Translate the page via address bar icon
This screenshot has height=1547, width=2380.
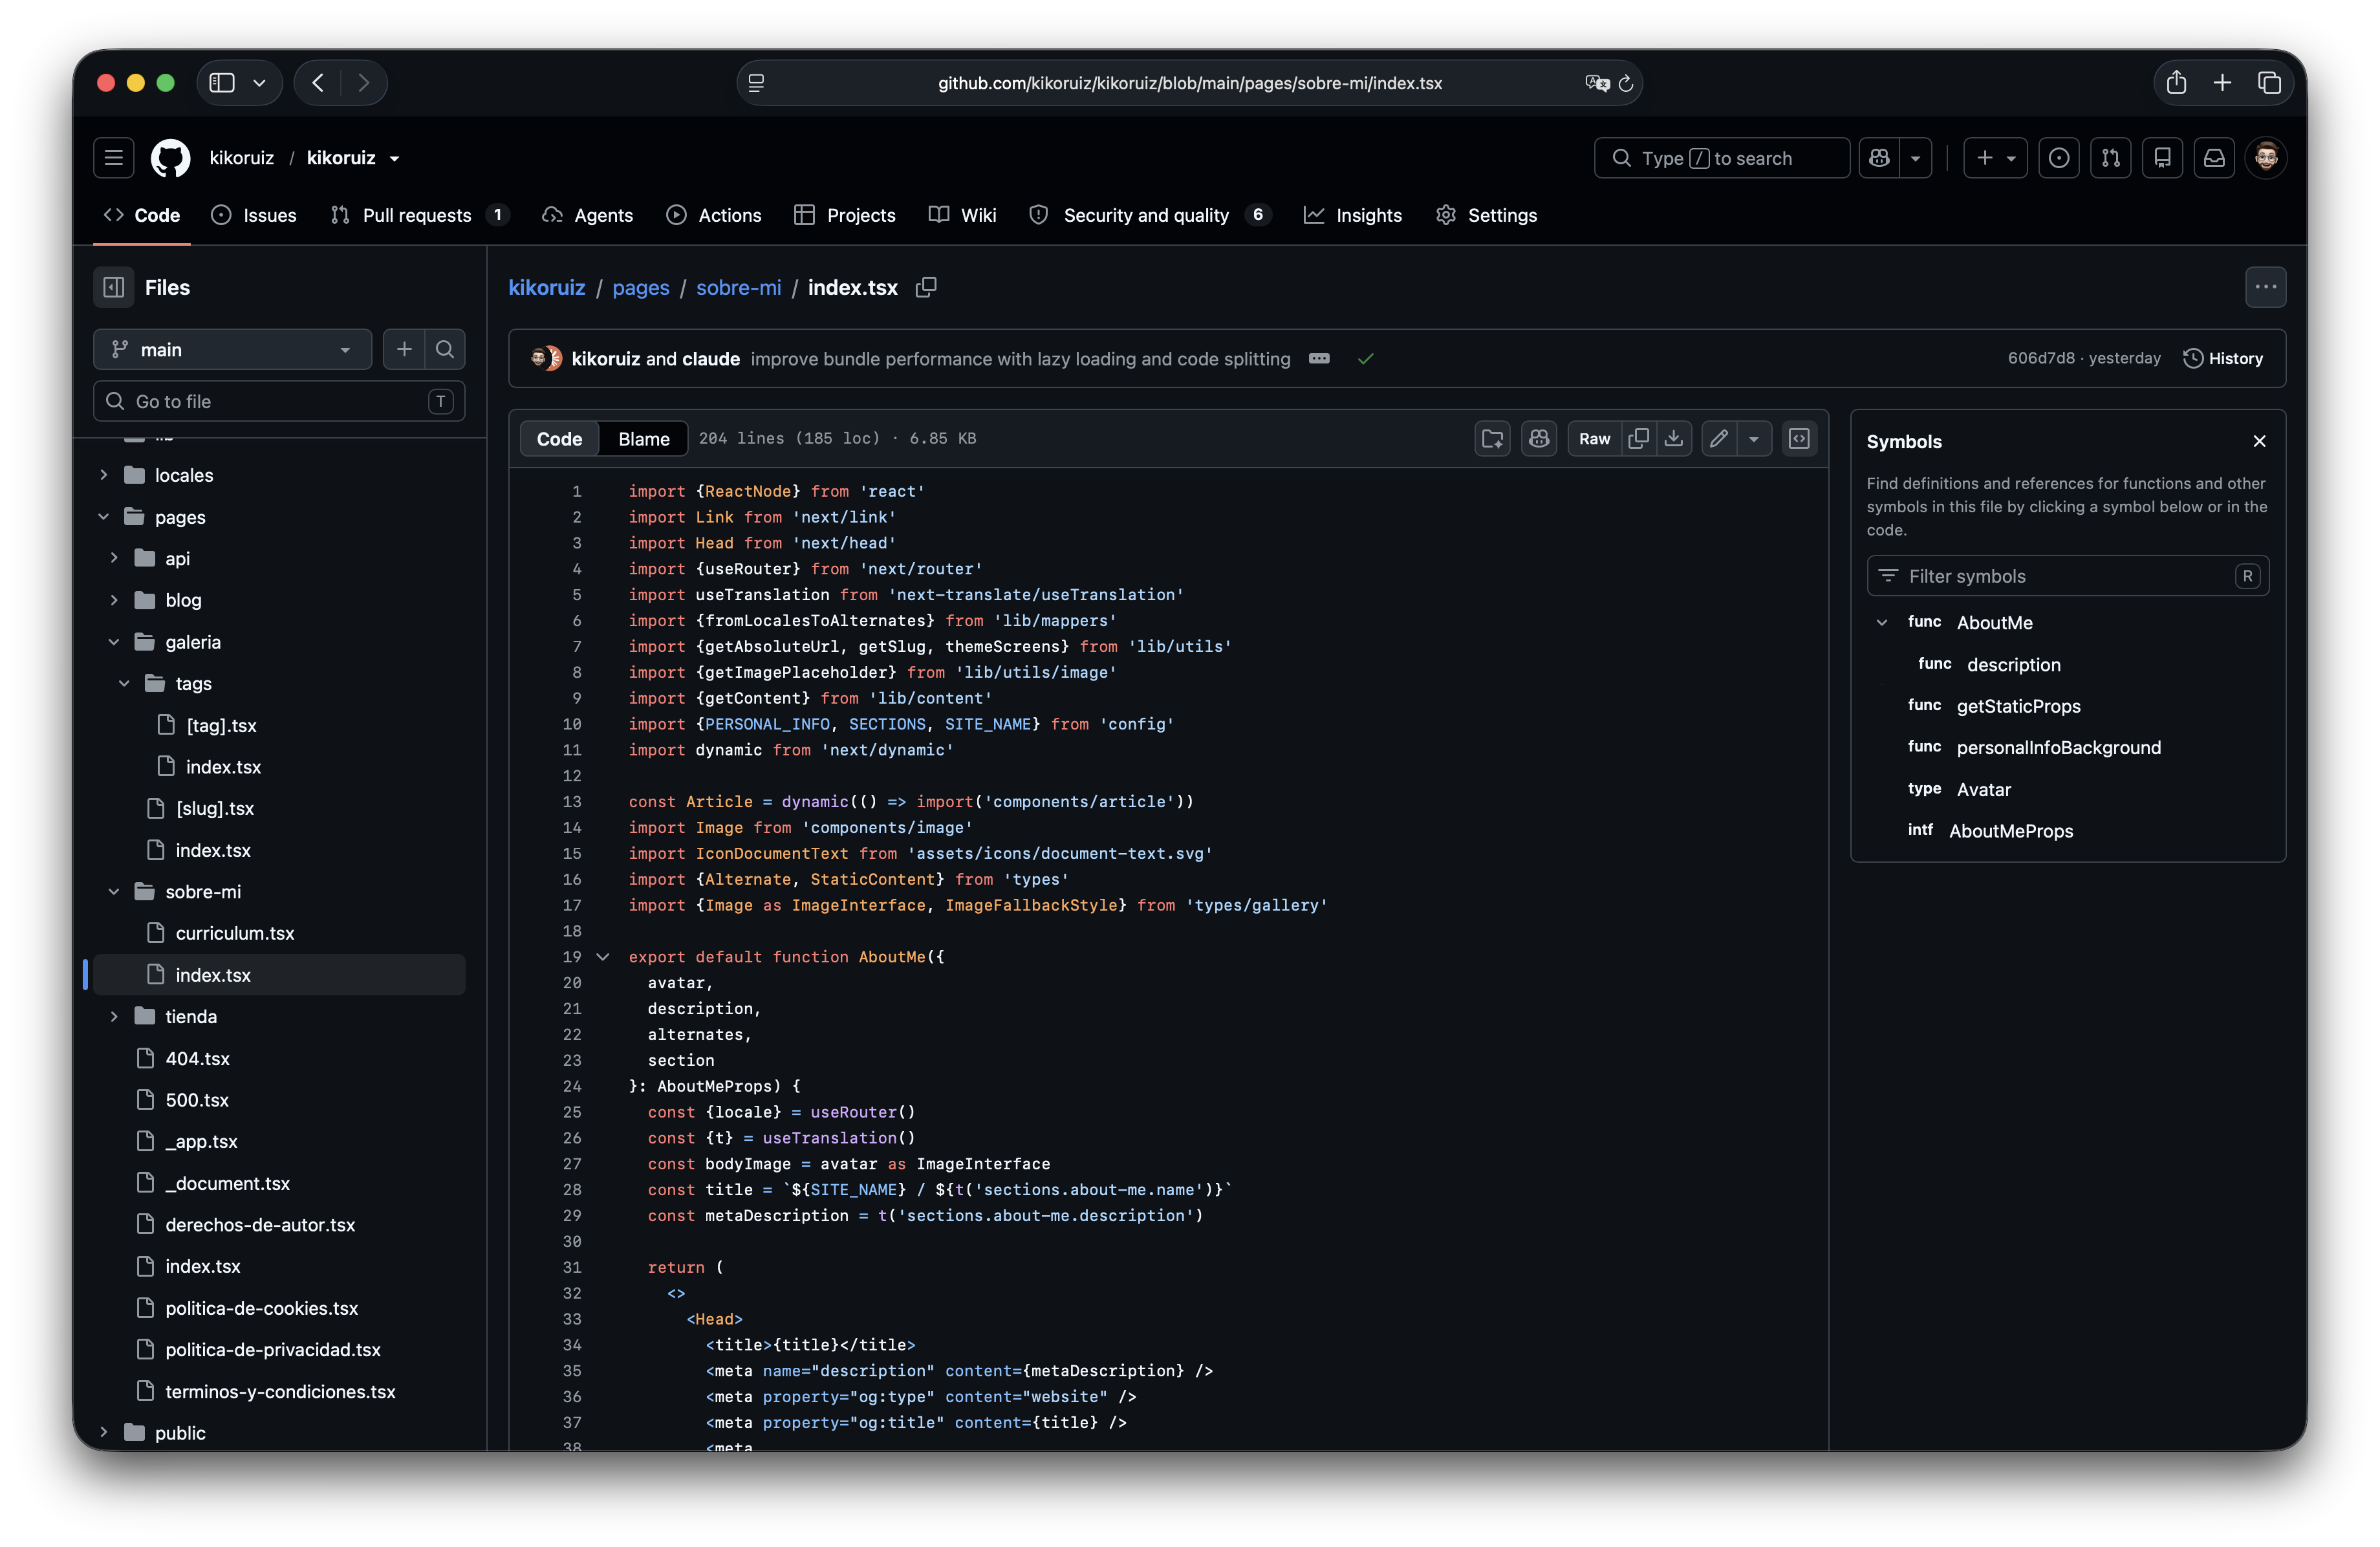[x=1597, y=83]
